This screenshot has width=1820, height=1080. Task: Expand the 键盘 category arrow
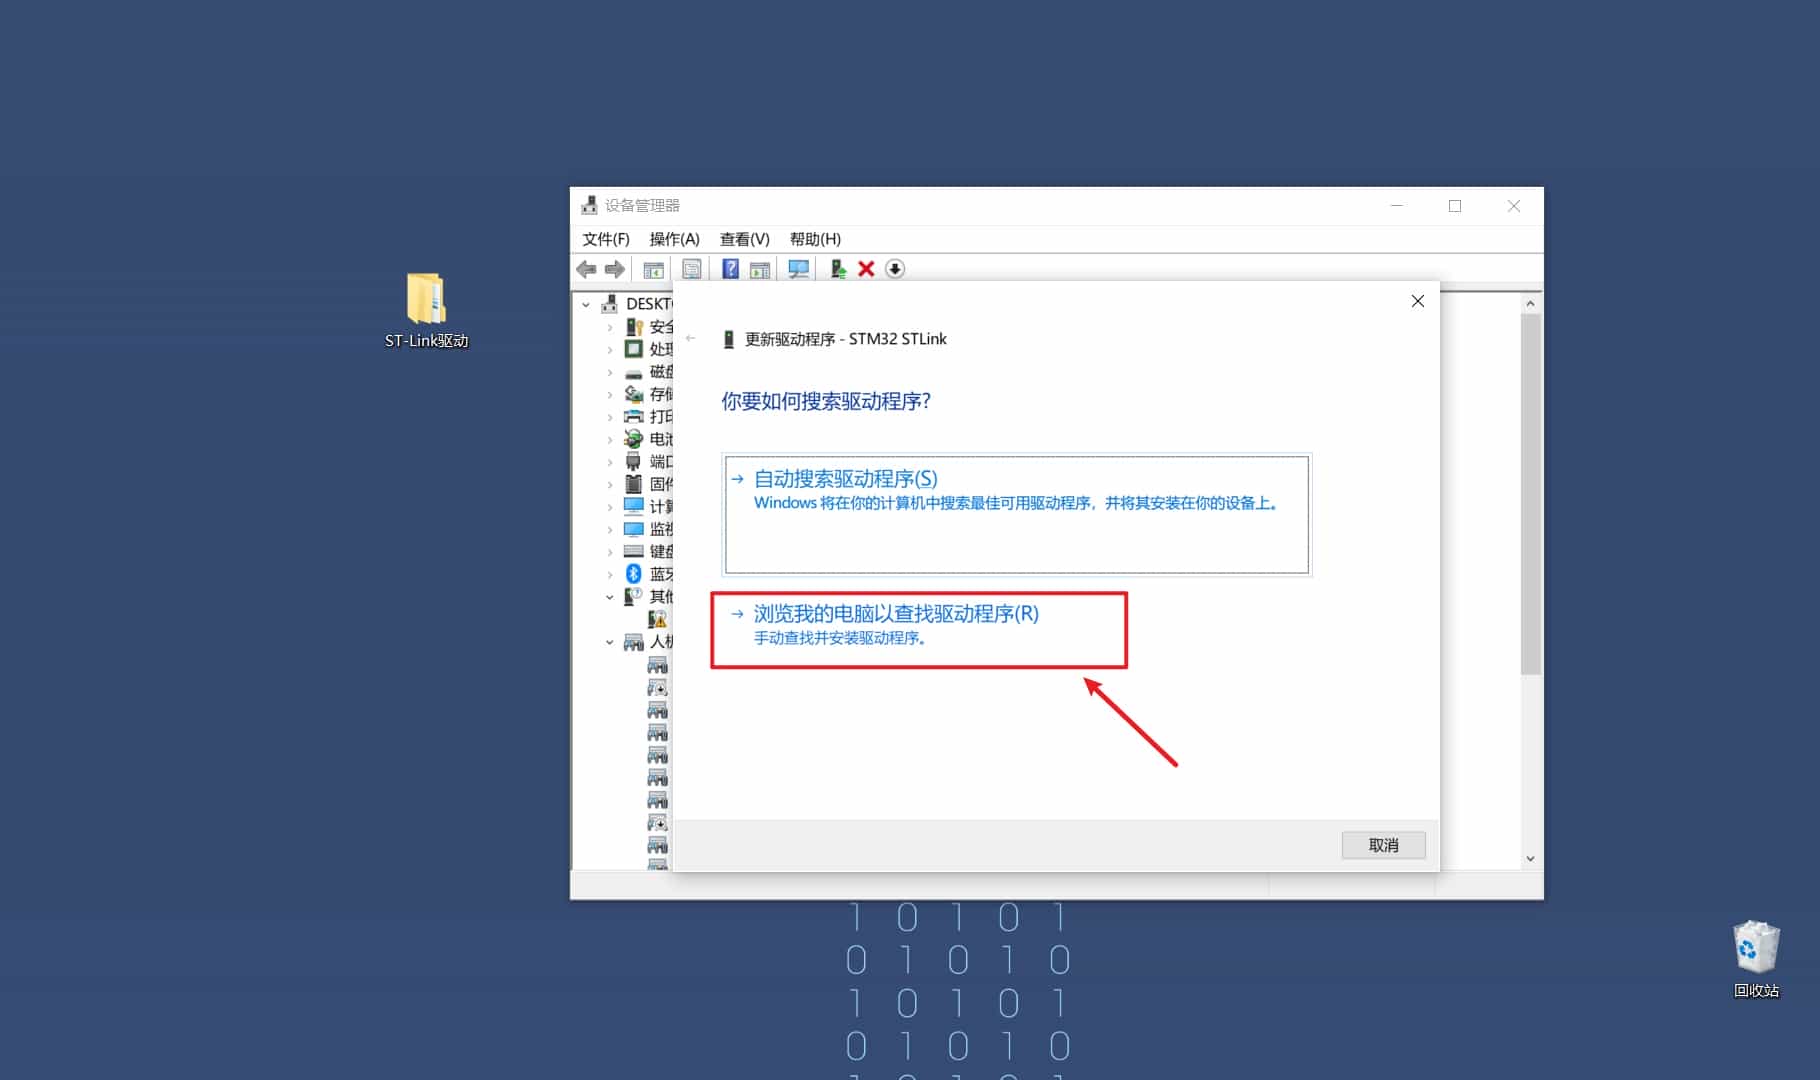[610, 551]
